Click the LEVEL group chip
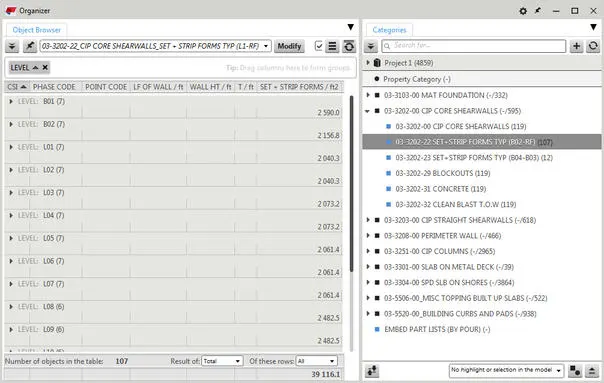The width and height of the screenshot is (604, 383). coord(29,68)
